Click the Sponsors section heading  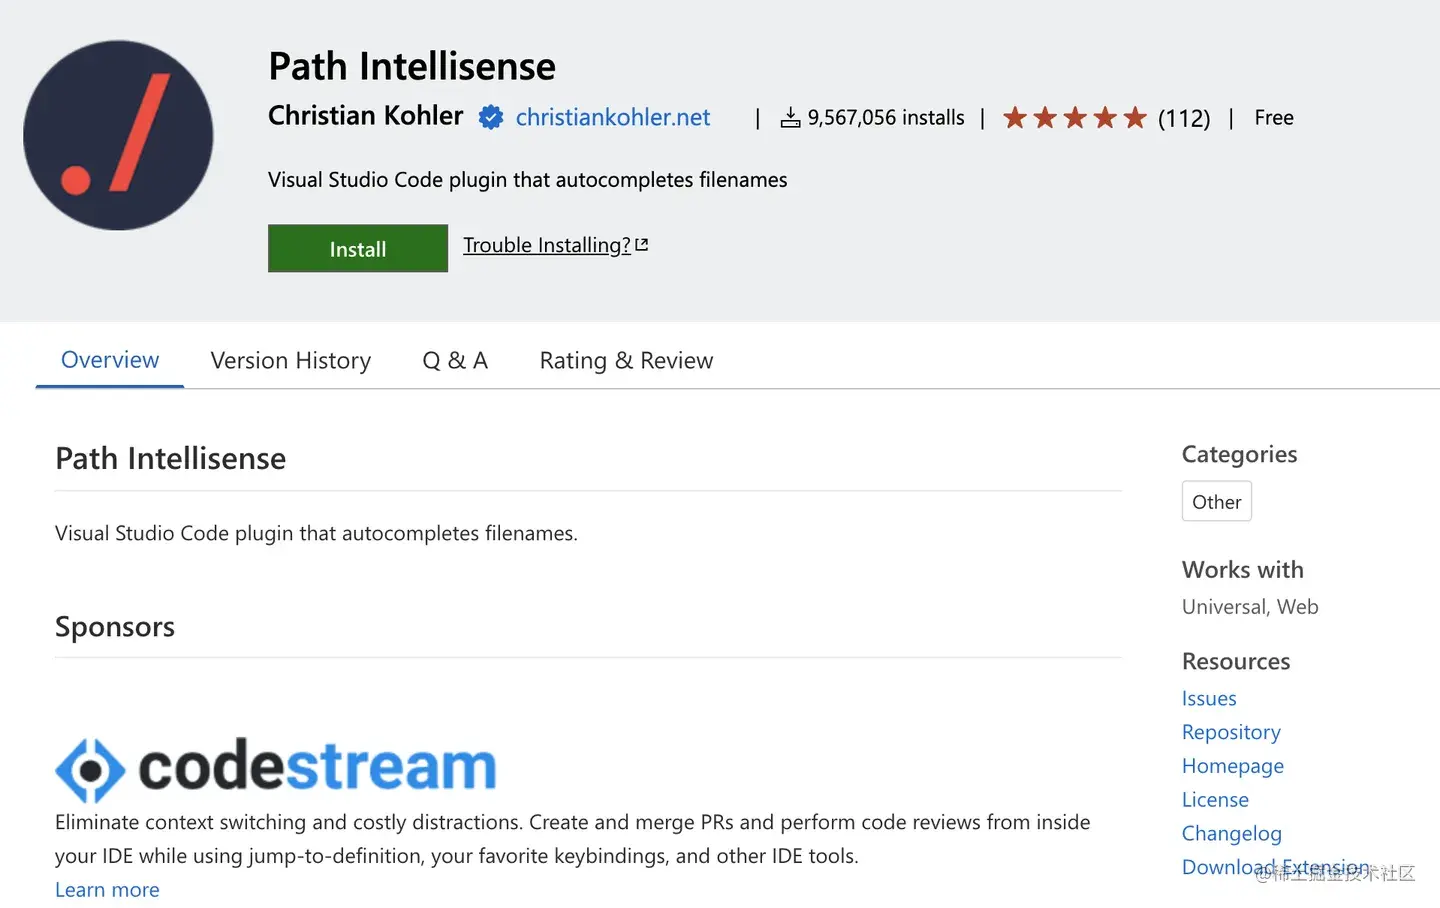point(115,627)
